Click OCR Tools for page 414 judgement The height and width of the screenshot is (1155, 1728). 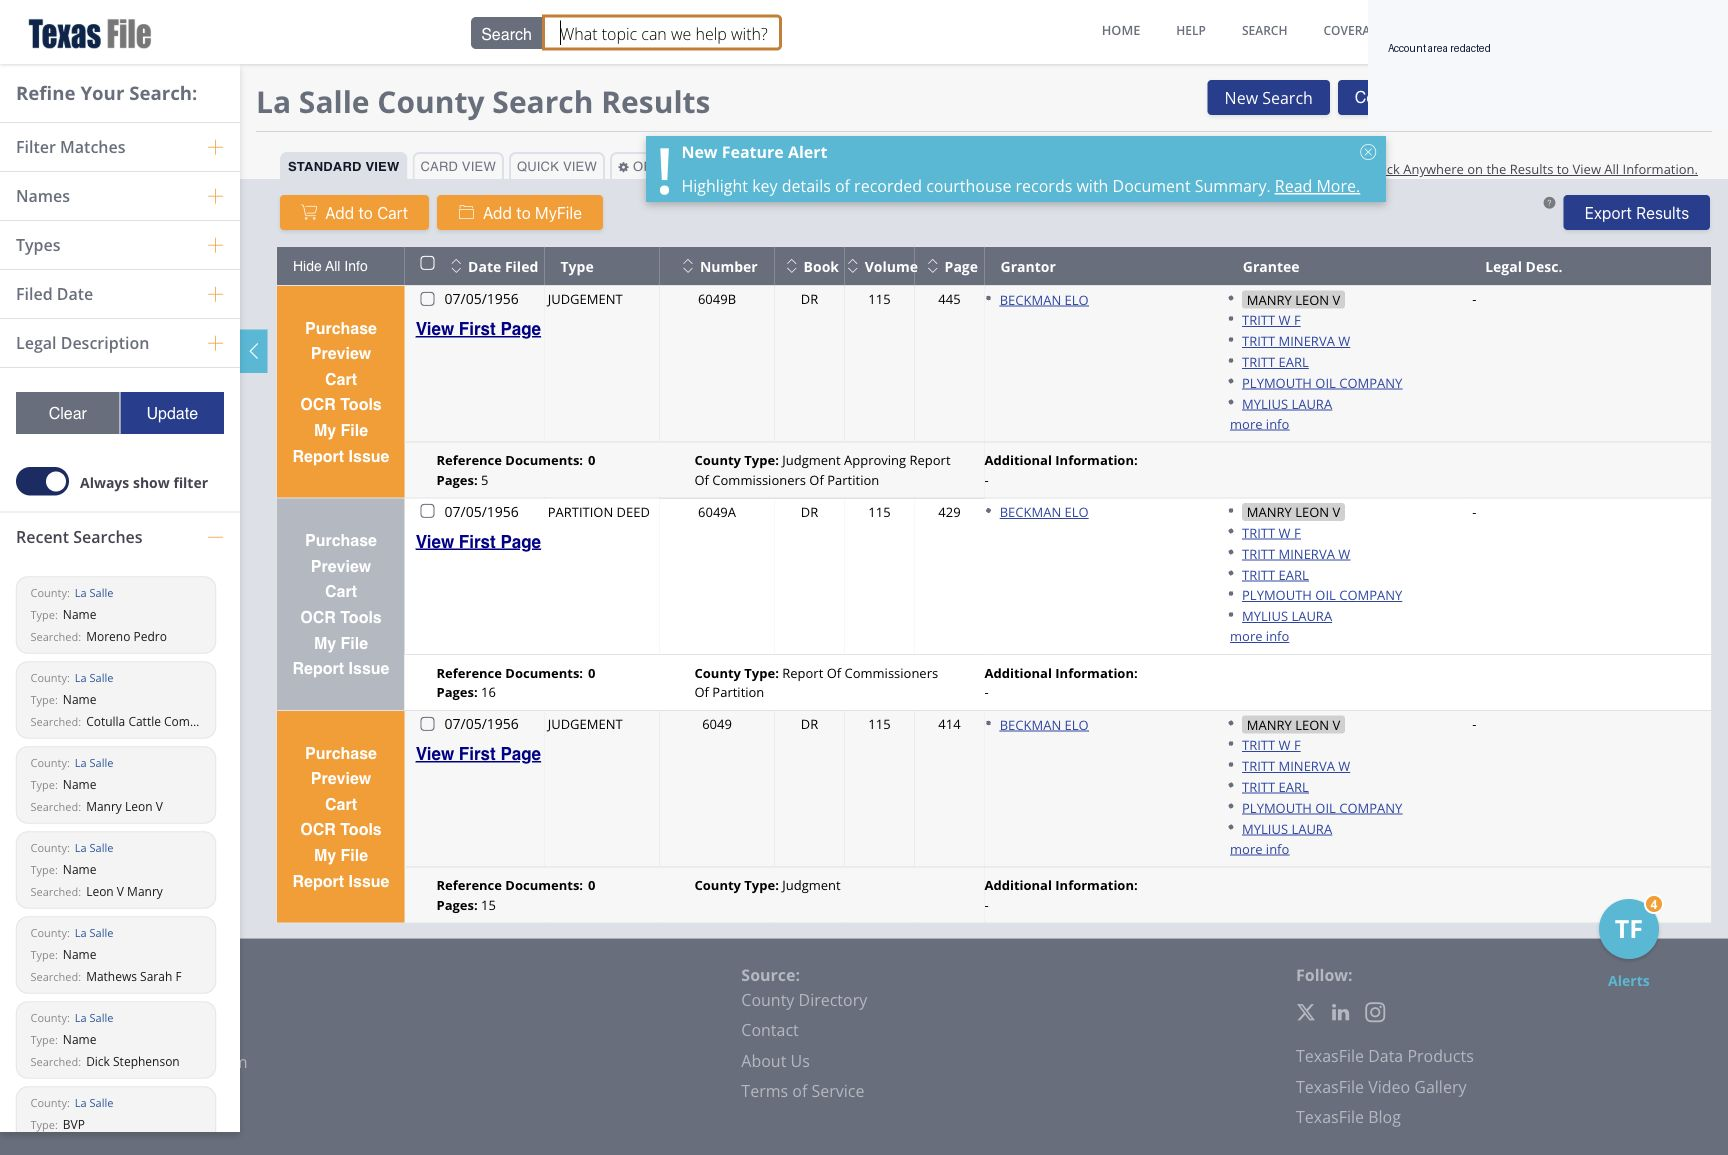click(341, 829)
